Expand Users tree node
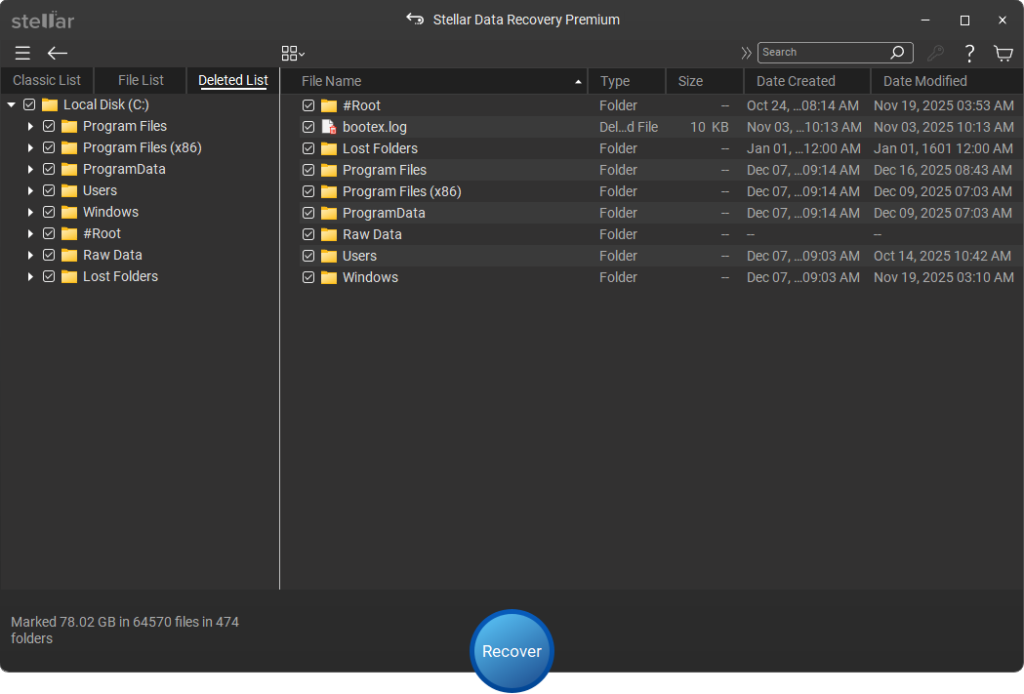This screenshot has width=1024, height=694. (30, 191)
